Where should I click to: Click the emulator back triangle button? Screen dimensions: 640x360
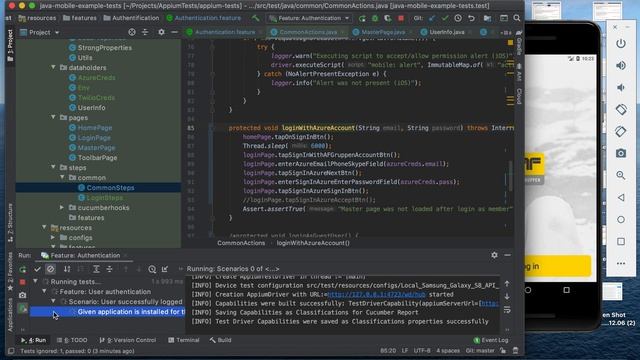coord(621,198)
